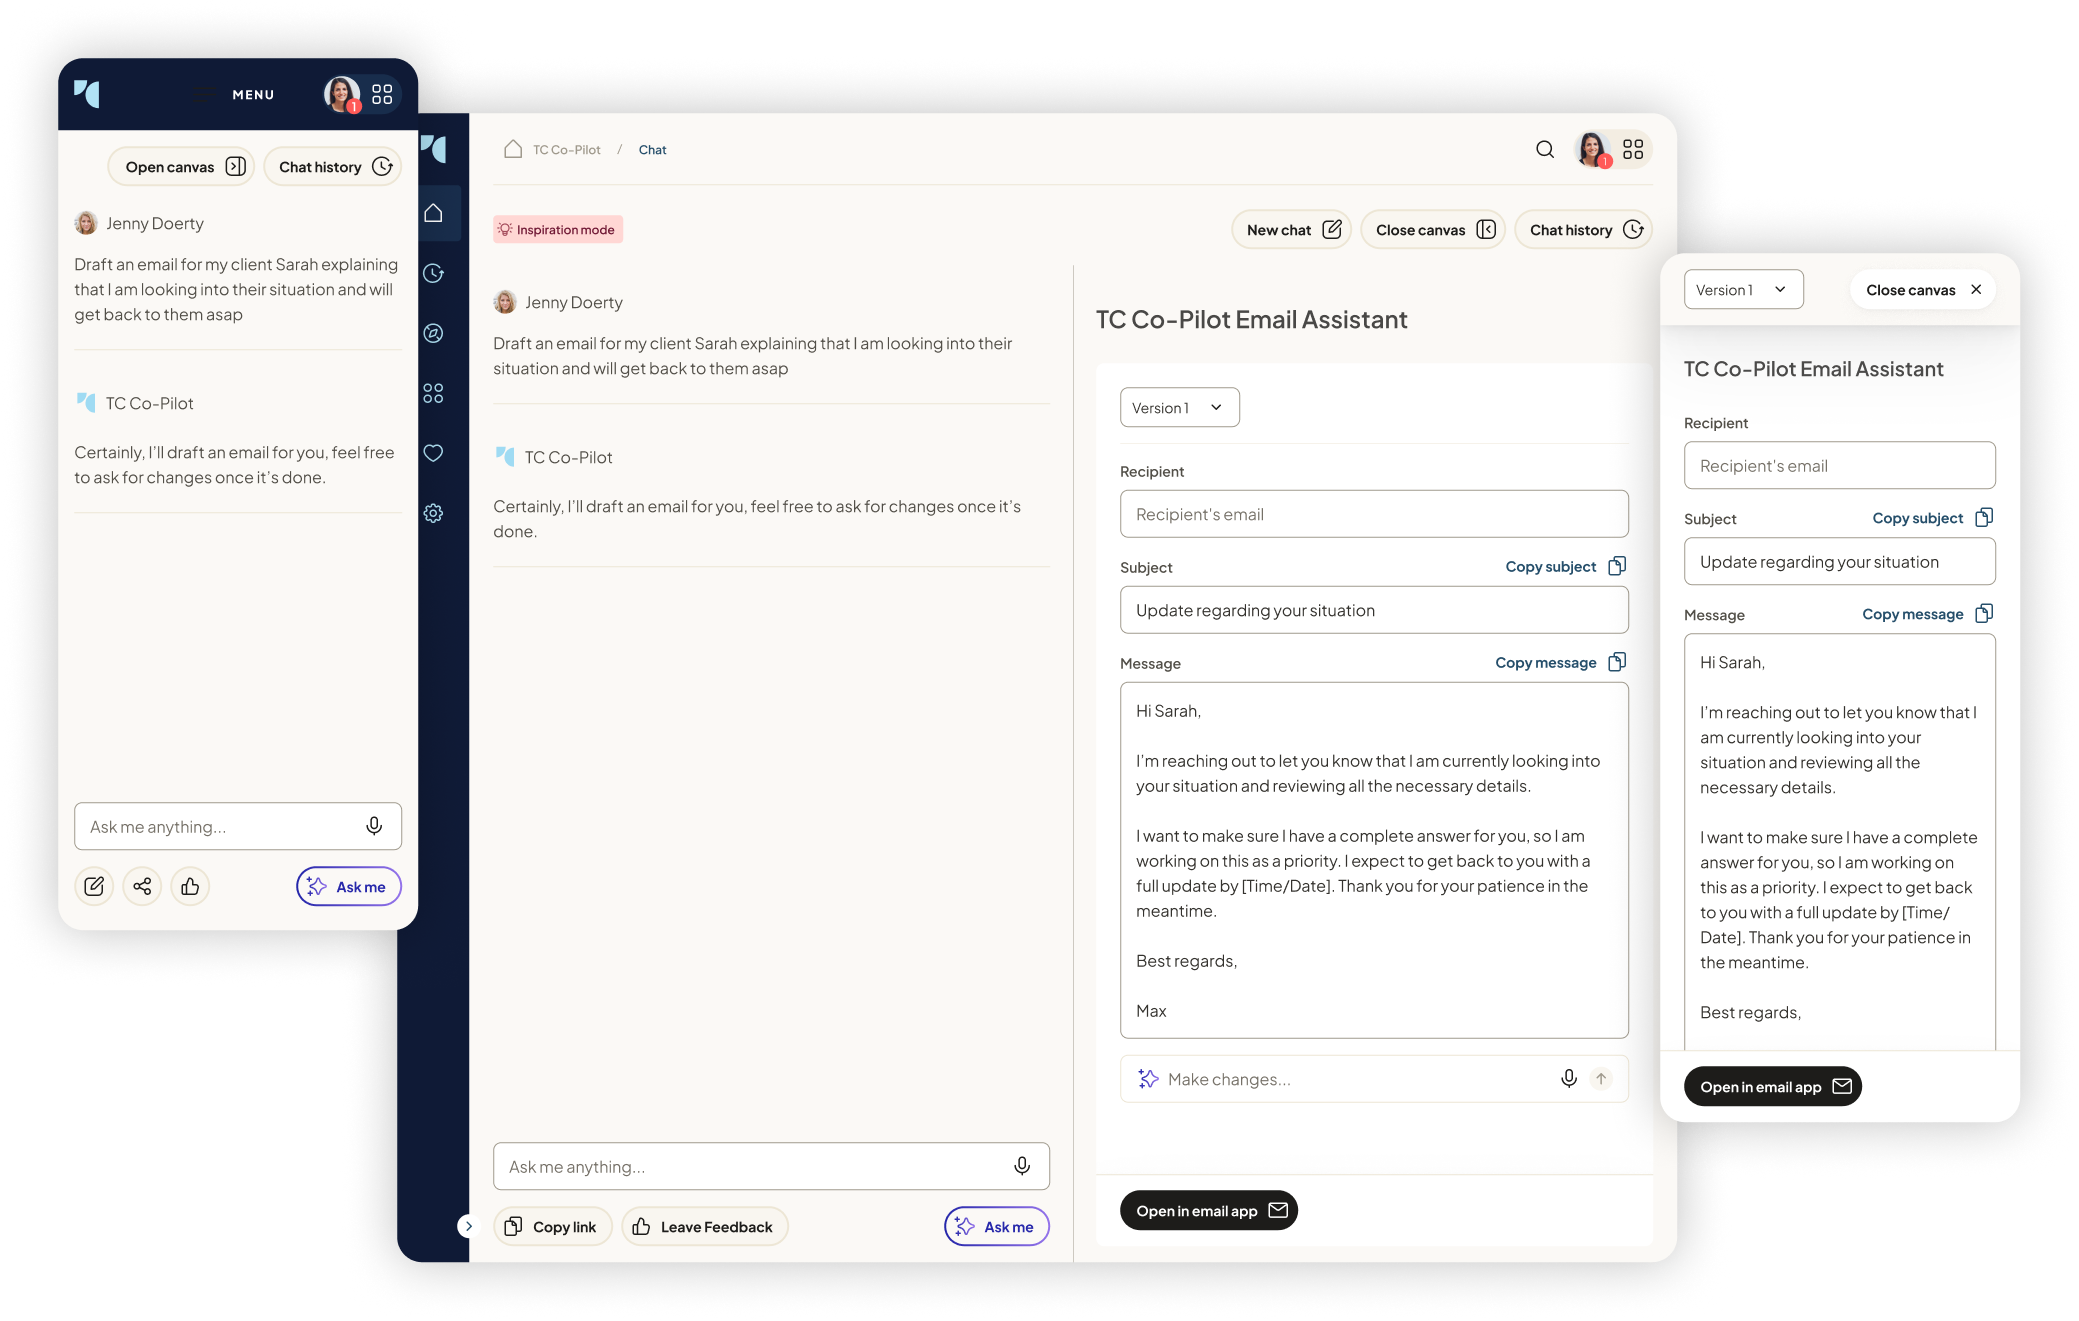Click the share icon in the mobile panel
This screenshot has height=1321, width=2079.
[x=142, y=886]
